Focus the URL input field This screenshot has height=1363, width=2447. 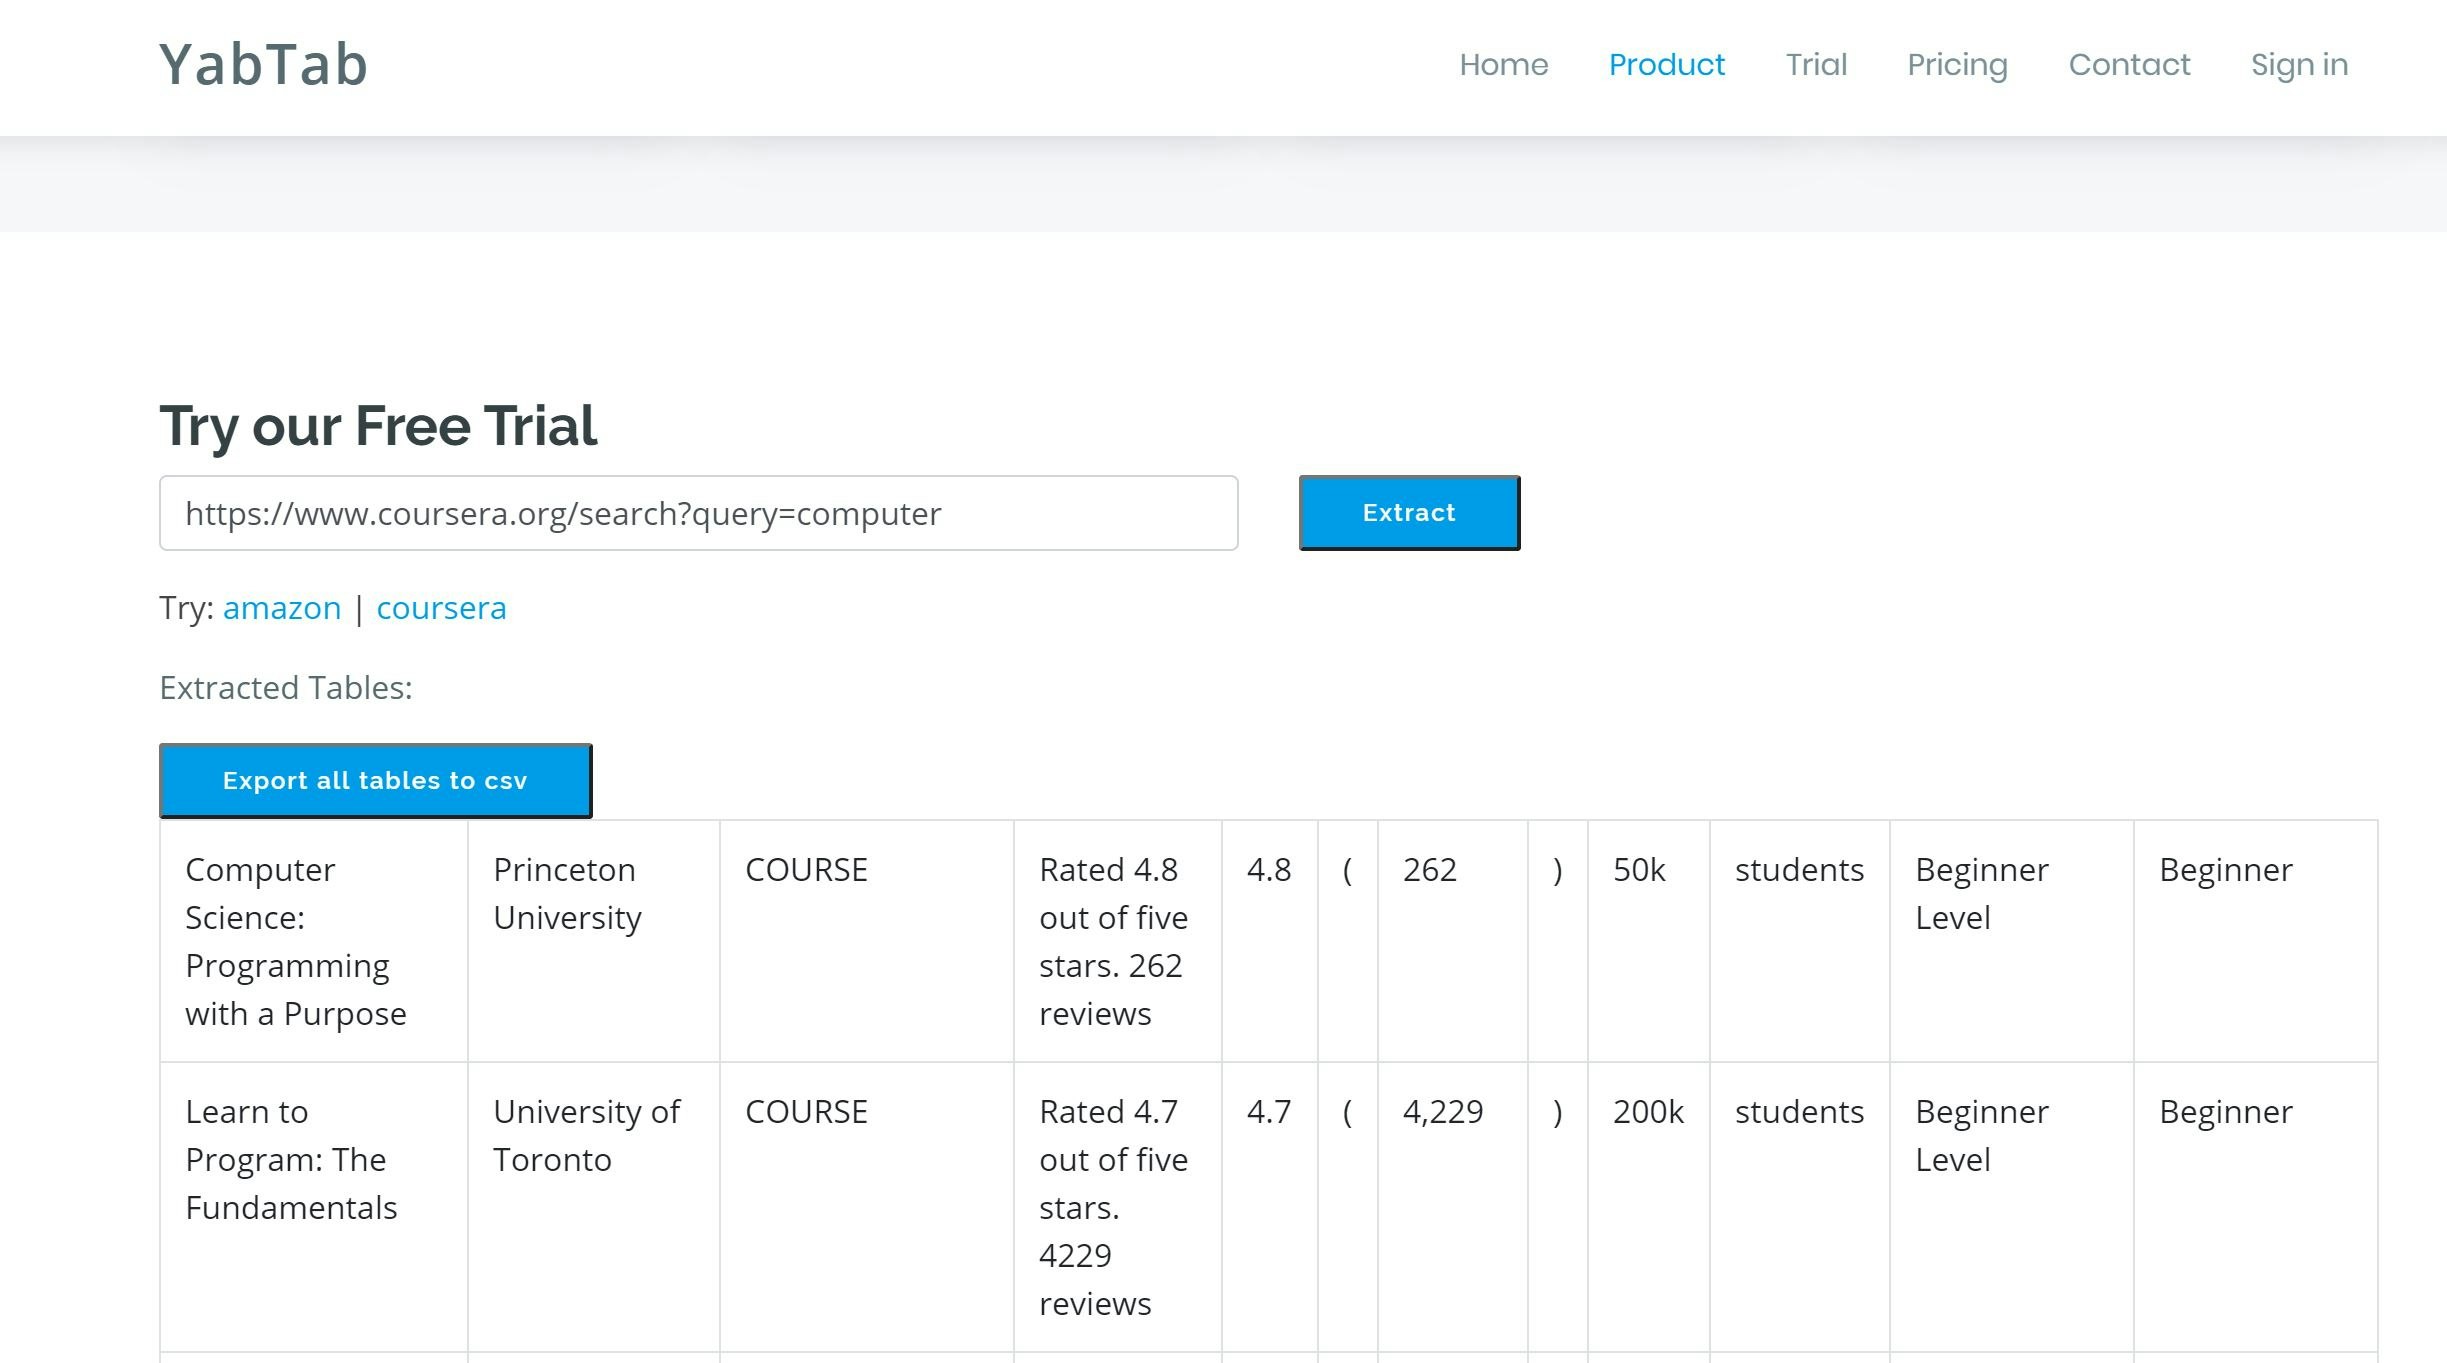[x=698, y=513]
